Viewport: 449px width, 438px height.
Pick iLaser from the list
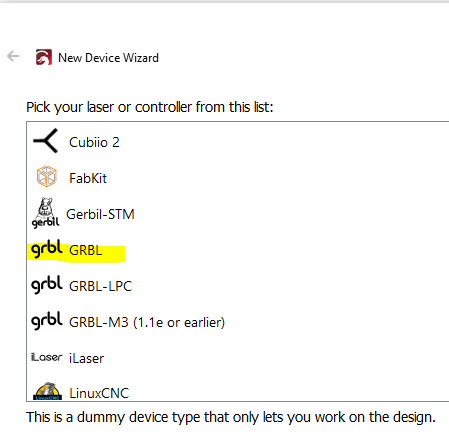[87, 359]
